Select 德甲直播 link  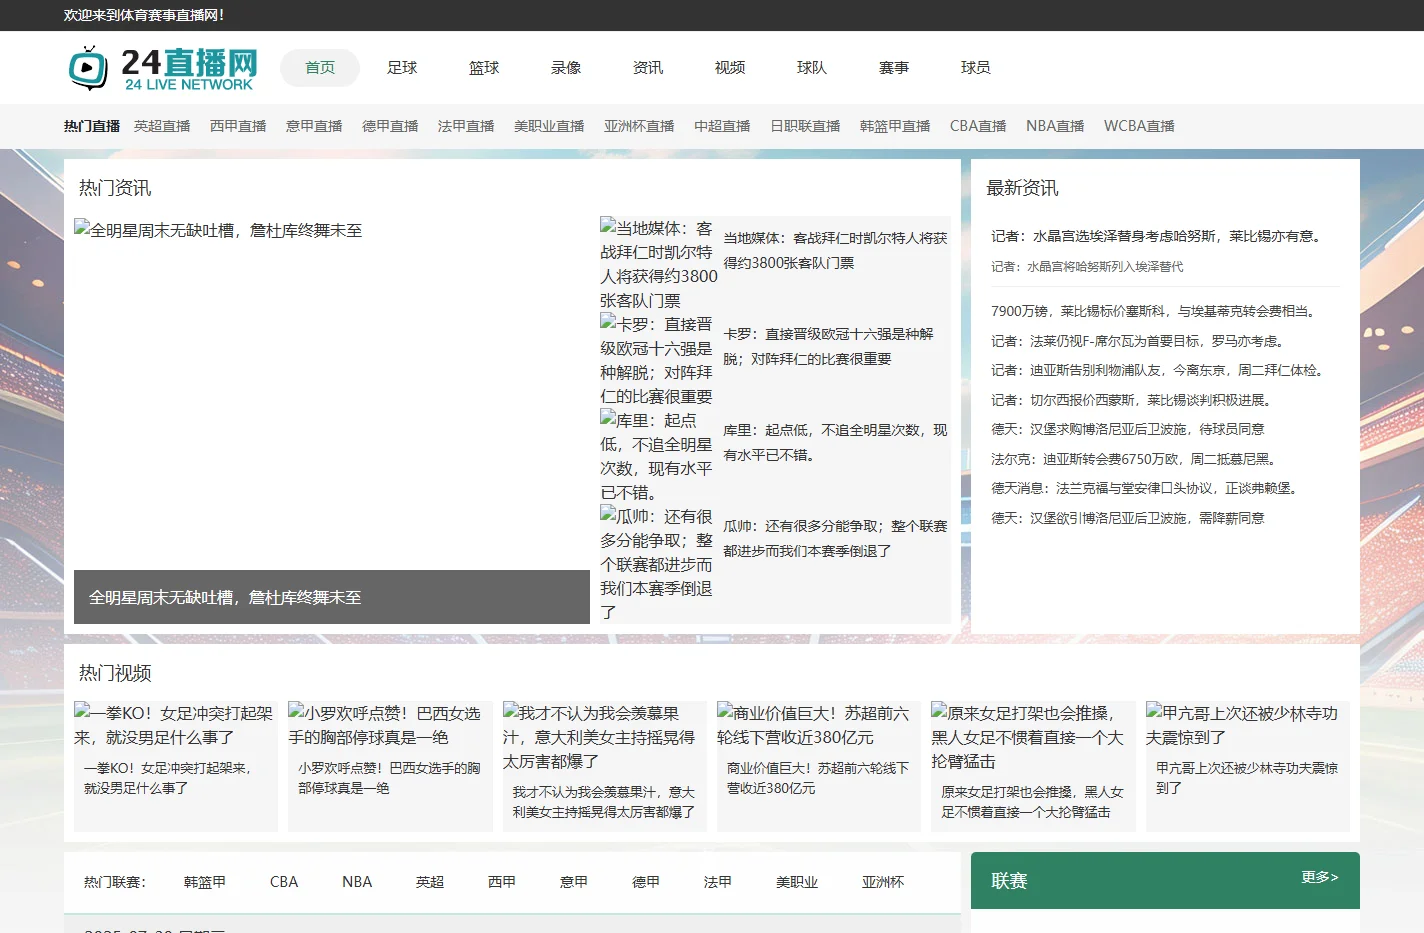[x=390, y=126]
